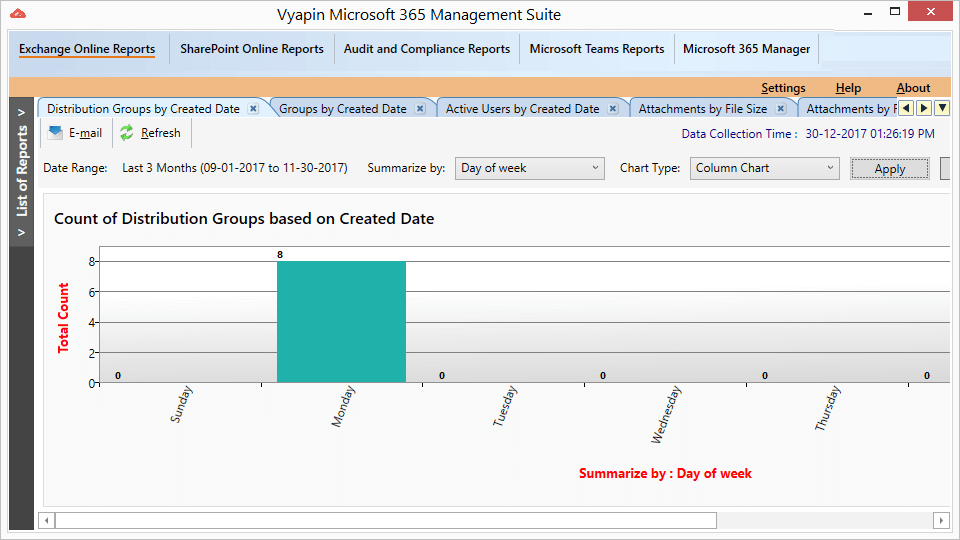Open Microsoft 365 Manager
960x540 pixels.
pos(746,49)
